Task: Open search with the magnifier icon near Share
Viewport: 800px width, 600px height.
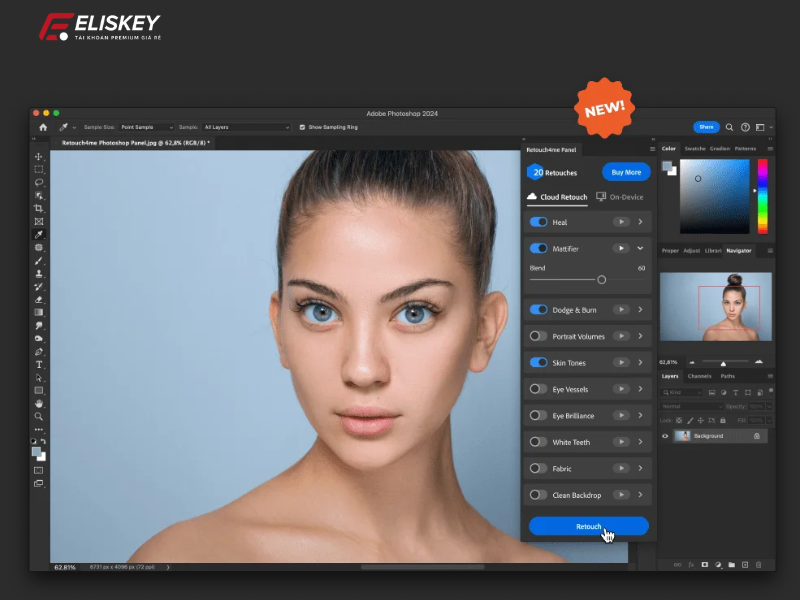Action: pos(730,127)
